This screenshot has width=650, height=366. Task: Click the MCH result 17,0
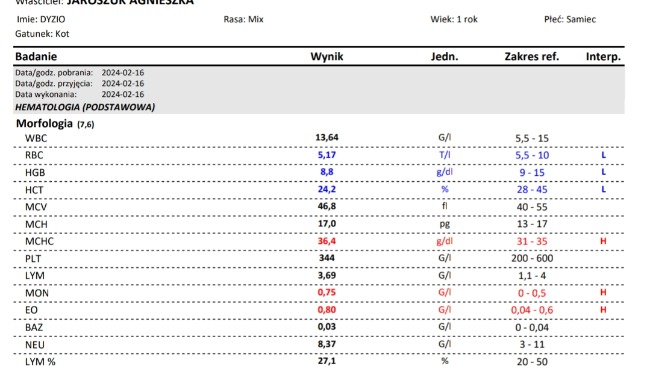click(327, 224)
